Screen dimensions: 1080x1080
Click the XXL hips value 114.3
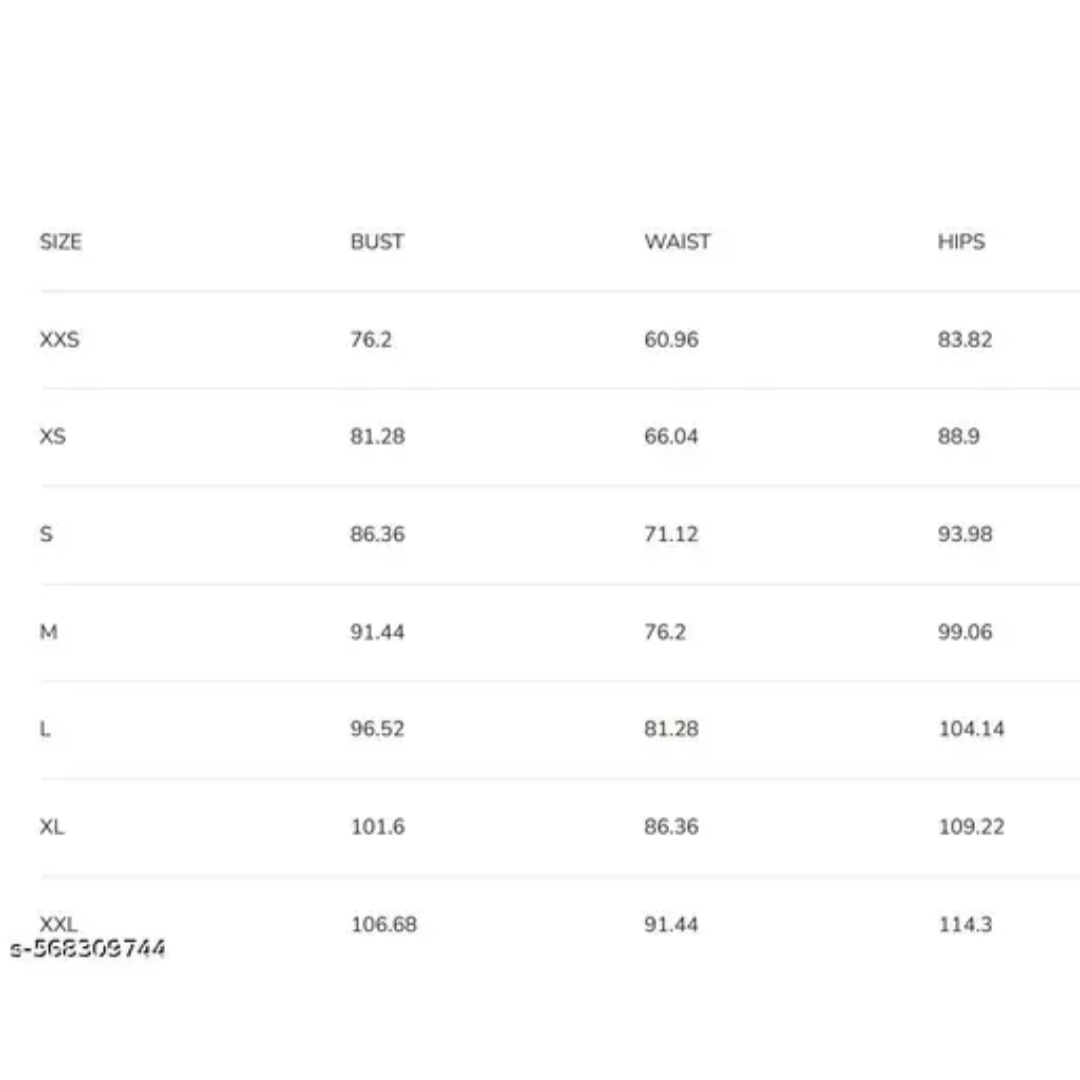point(966,924)
